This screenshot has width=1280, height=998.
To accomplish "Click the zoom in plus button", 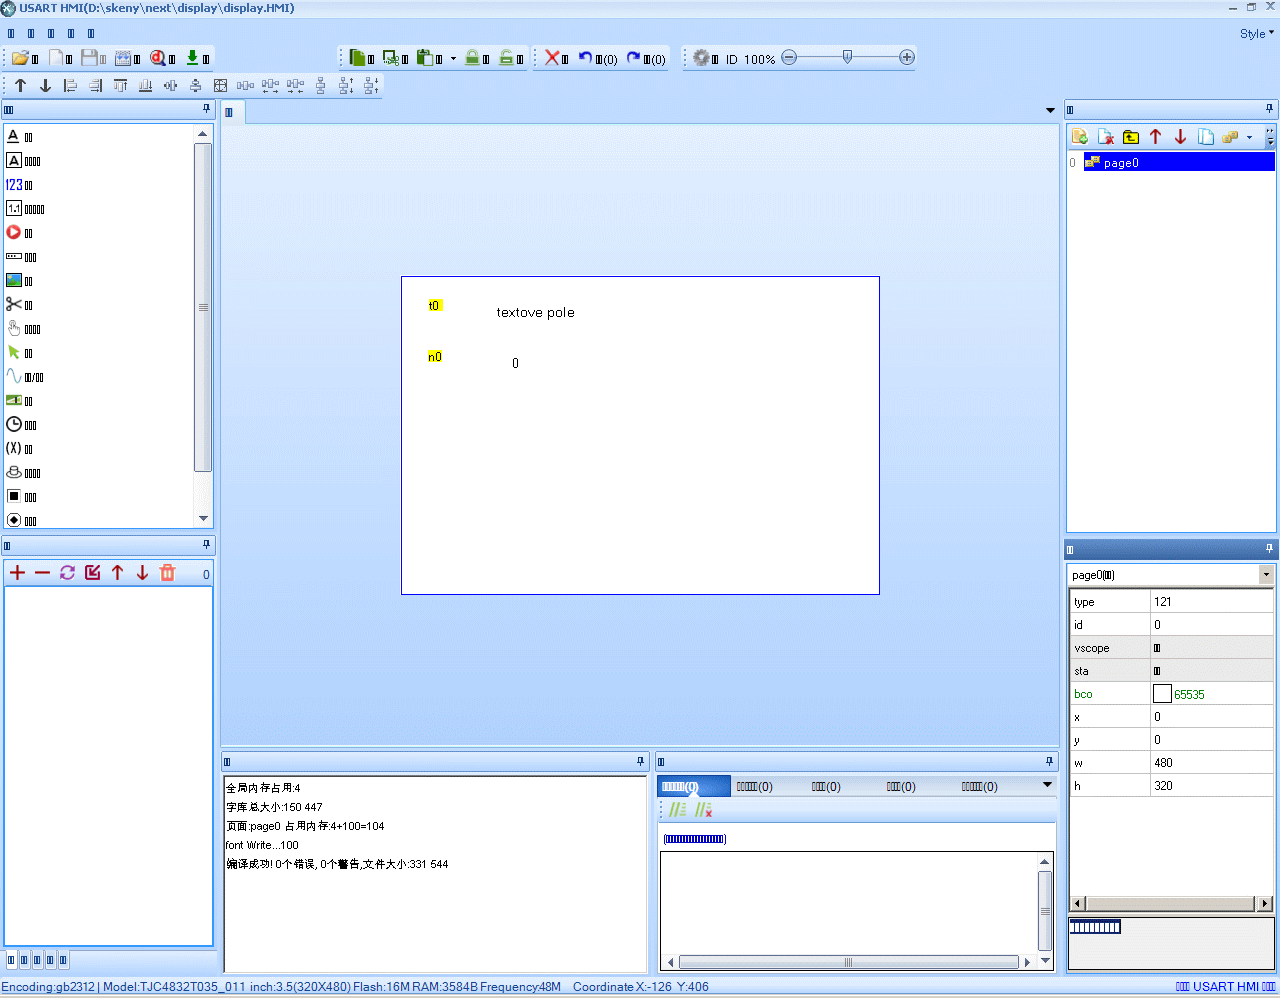I will [907, 58].
